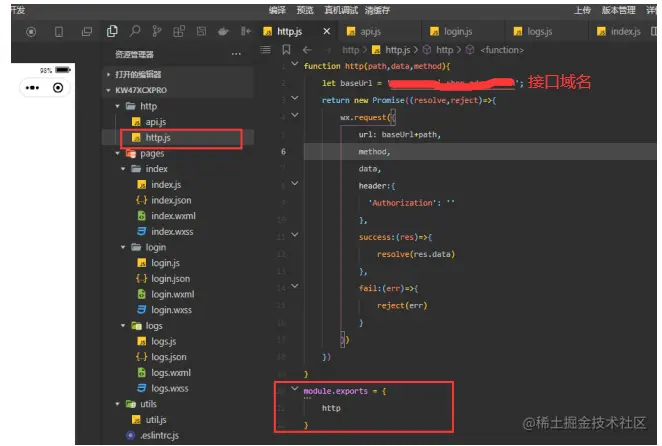The width and height of the screenshot is (662, 446).
Task: Click the 编译 compile menu item
Action: [277, 10]
